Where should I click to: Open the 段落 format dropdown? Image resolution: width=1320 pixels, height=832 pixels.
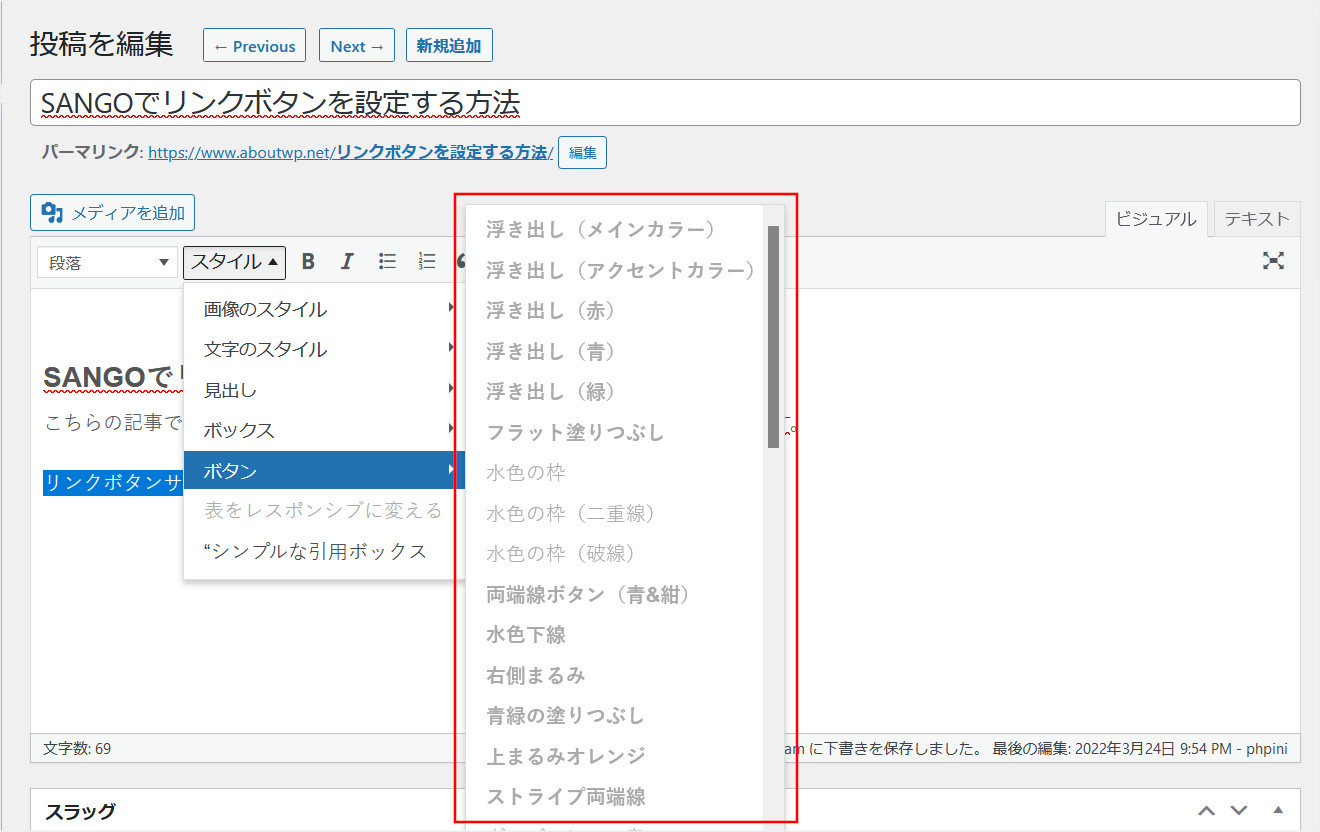107,263
